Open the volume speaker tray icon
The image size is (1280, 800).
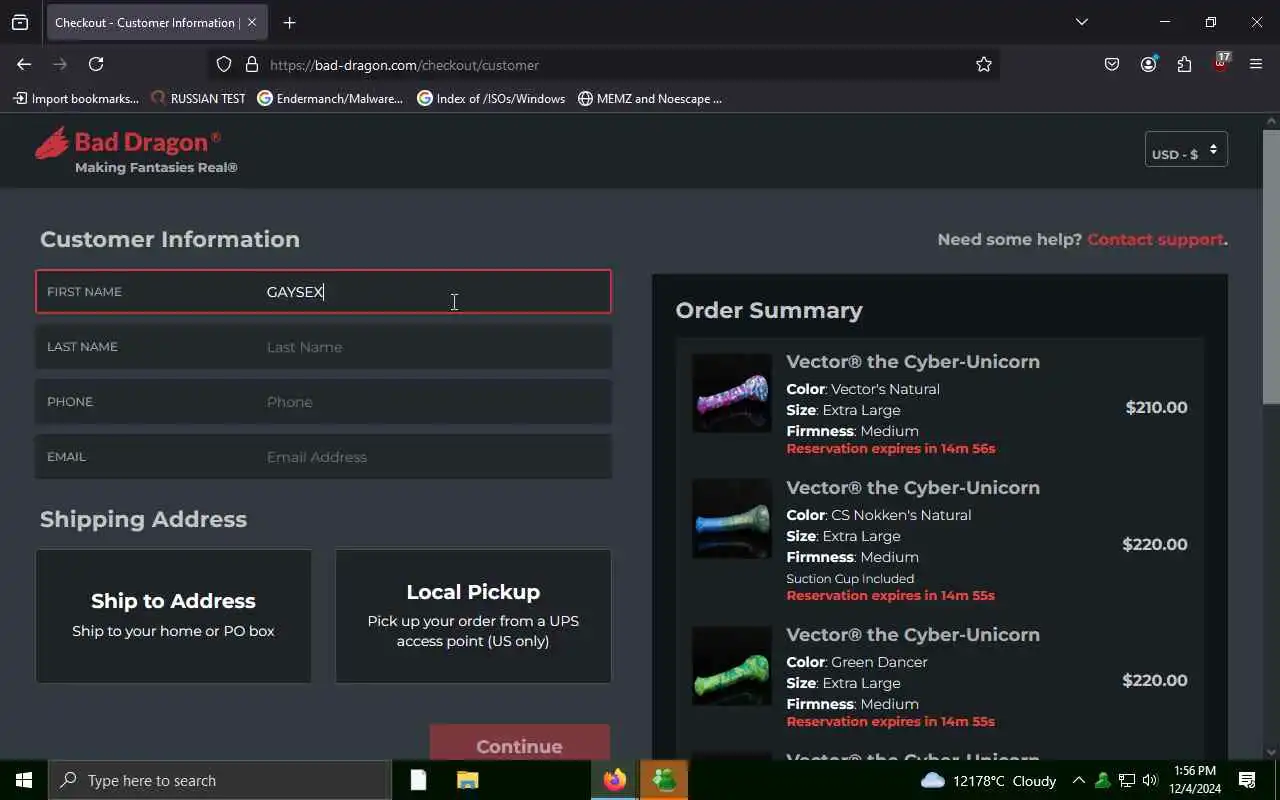point(1150,781)
